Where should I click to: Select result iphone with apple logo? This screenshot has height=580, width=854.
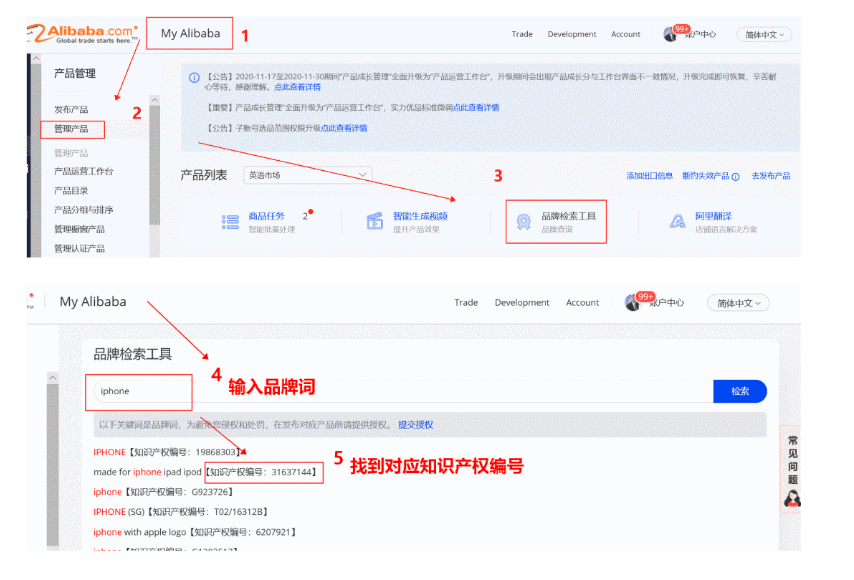point(194,532)
